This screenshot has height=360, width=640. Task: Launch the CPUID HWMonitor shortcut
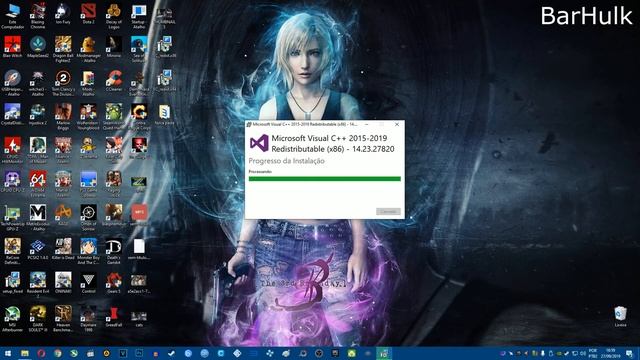pyautogui.click(x=12, y=150)
